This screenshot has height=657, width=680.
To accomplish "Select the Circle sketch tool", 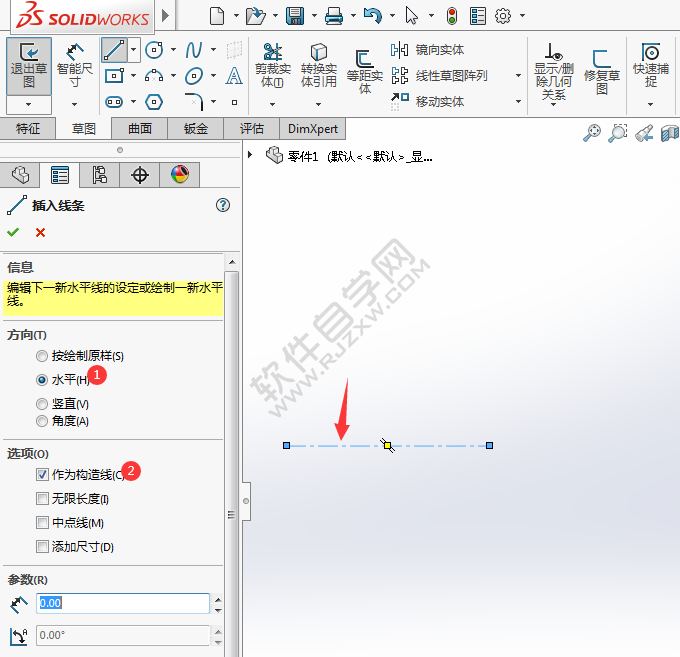I will coord(154,50).
